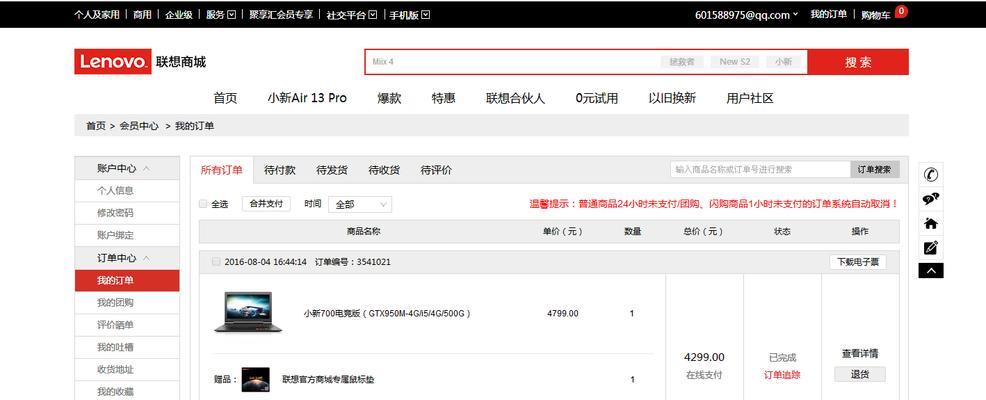Open 评价晒单 in the sidebar

[115, 325]
